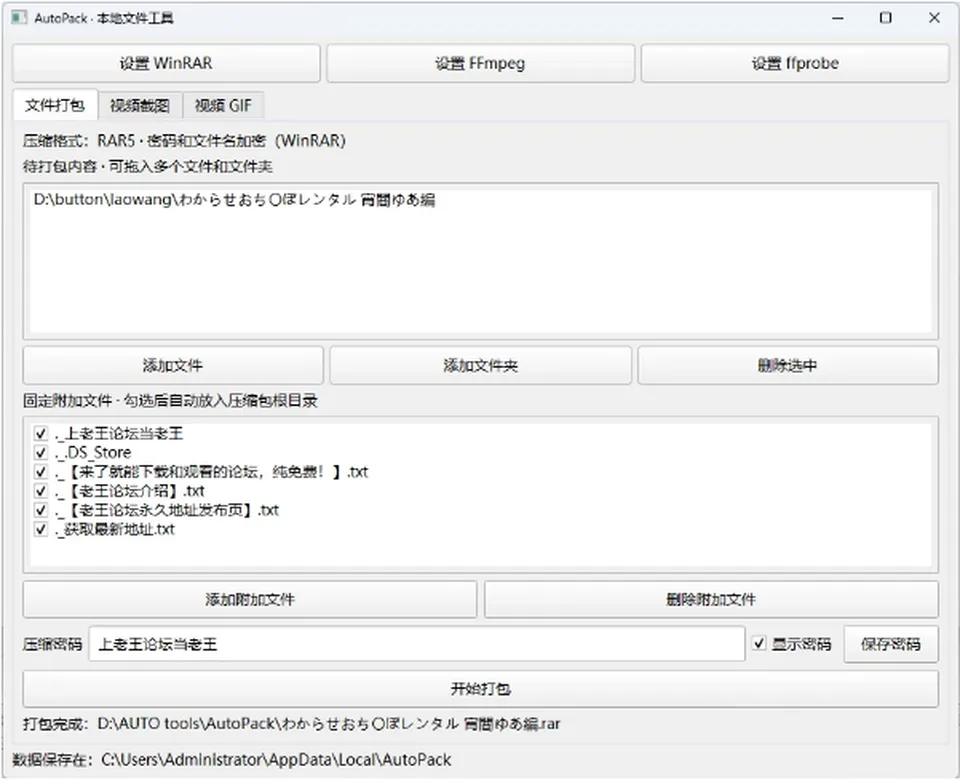Close the AutoPack window
960x780 pixels.
pyautogui.click(x=934, y=18)
